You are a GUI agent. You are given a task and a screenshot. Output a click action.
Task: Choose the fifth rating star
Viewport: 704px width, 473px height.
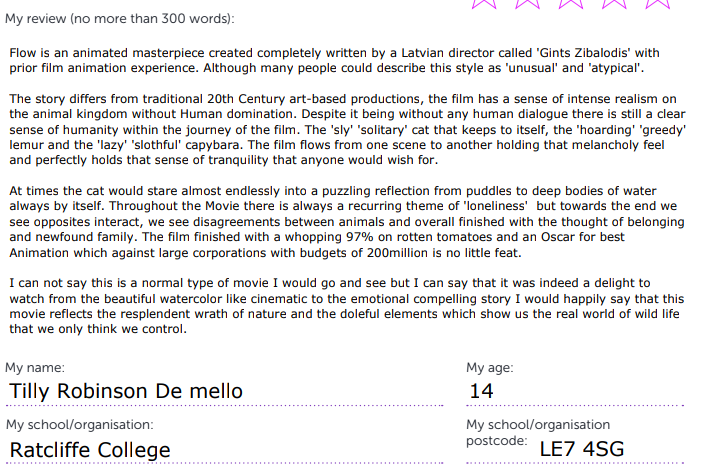657,3
